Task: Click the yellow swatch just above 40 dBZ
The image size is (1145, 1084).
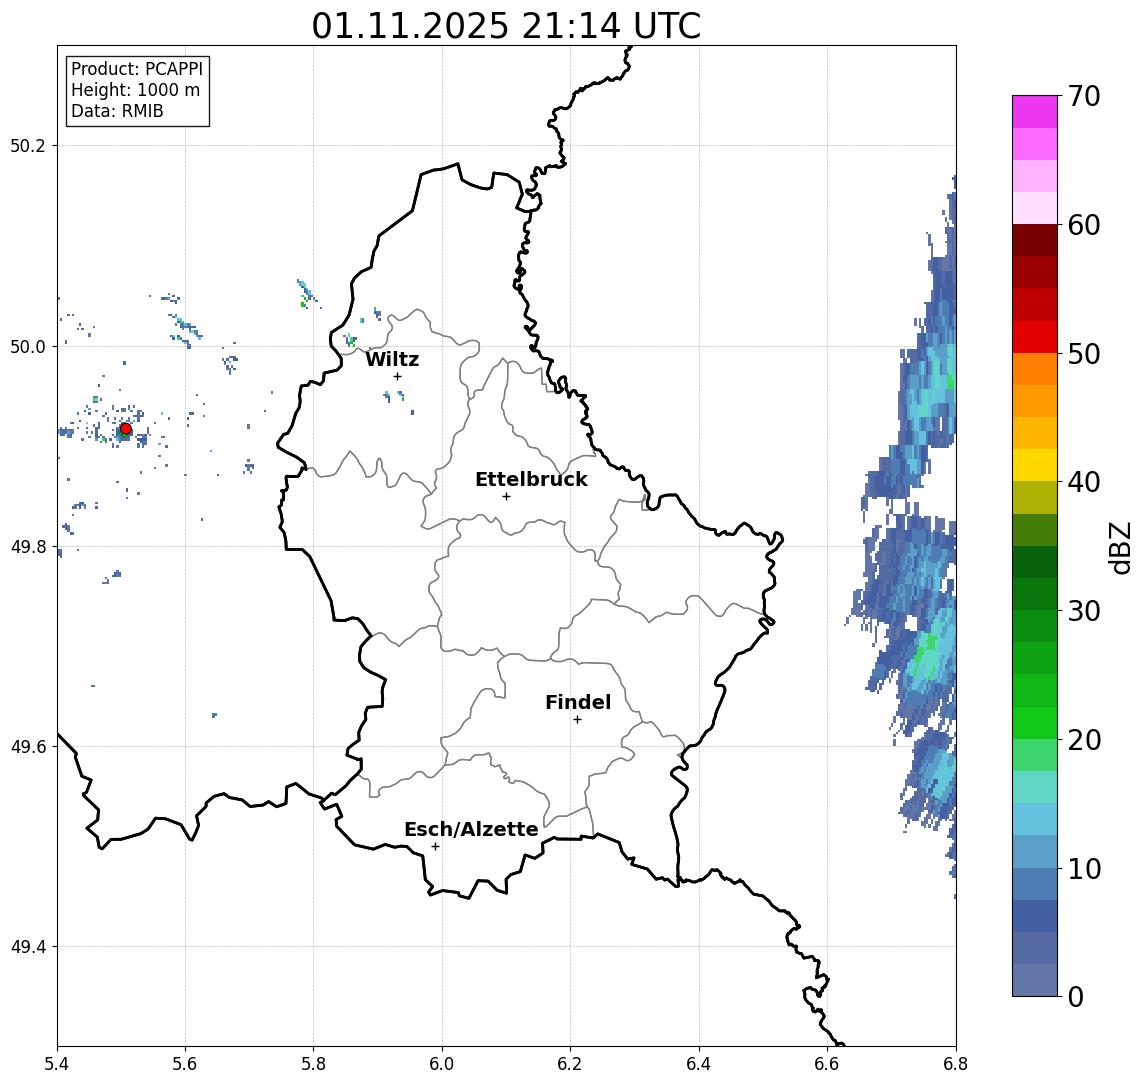Action: (1035, 465)
